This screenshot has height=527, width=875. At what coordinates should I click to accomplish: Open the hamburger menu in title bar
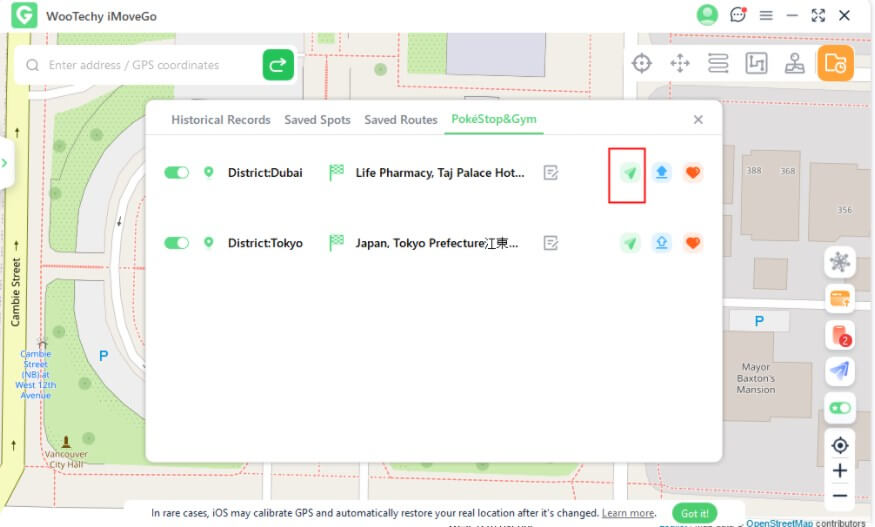[x=766, y=16]
